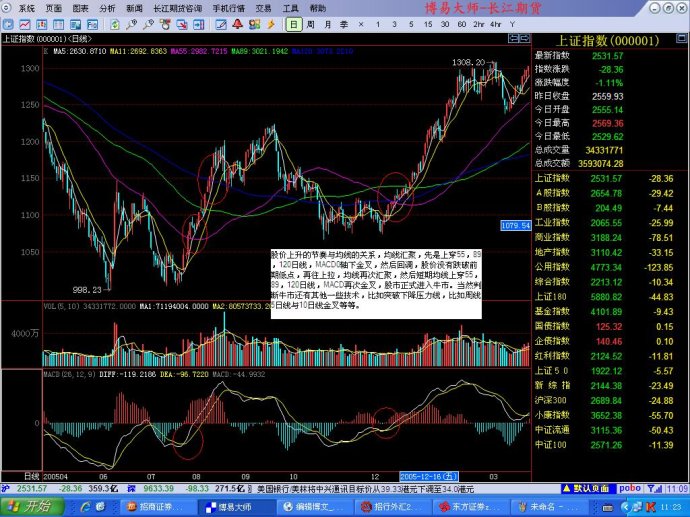Click the self-selected stocks toolbar icon
This screenshot has height=517, width=690.
point(165,24)
